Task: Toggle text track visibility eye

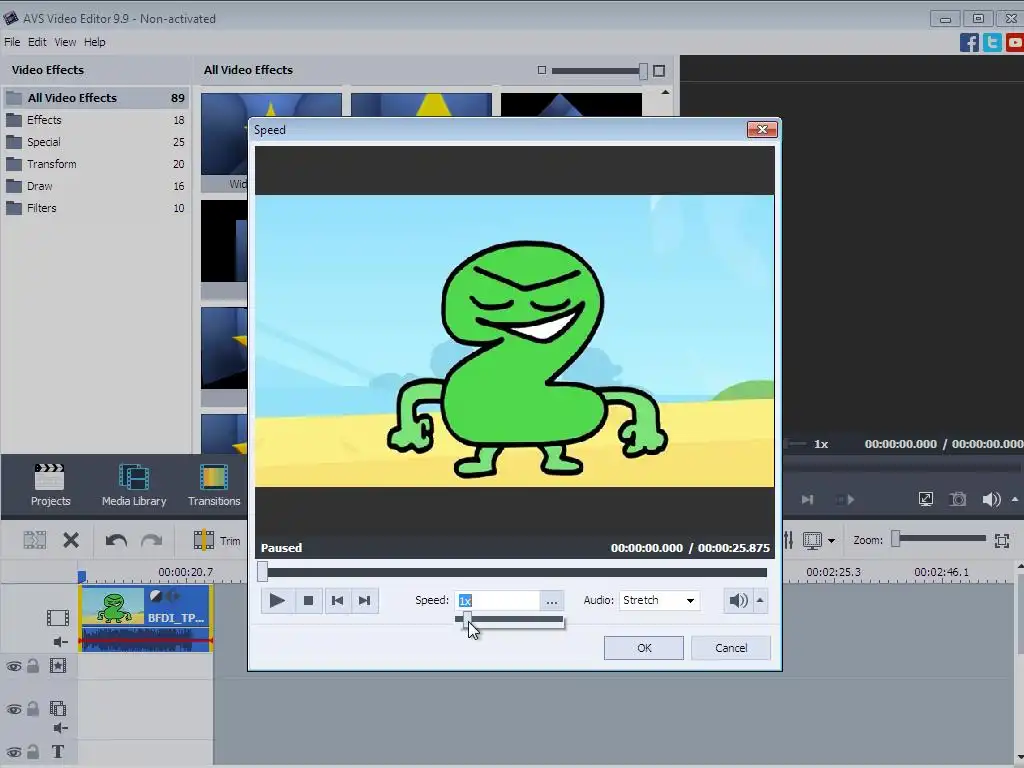Action: tap(14, 752)
